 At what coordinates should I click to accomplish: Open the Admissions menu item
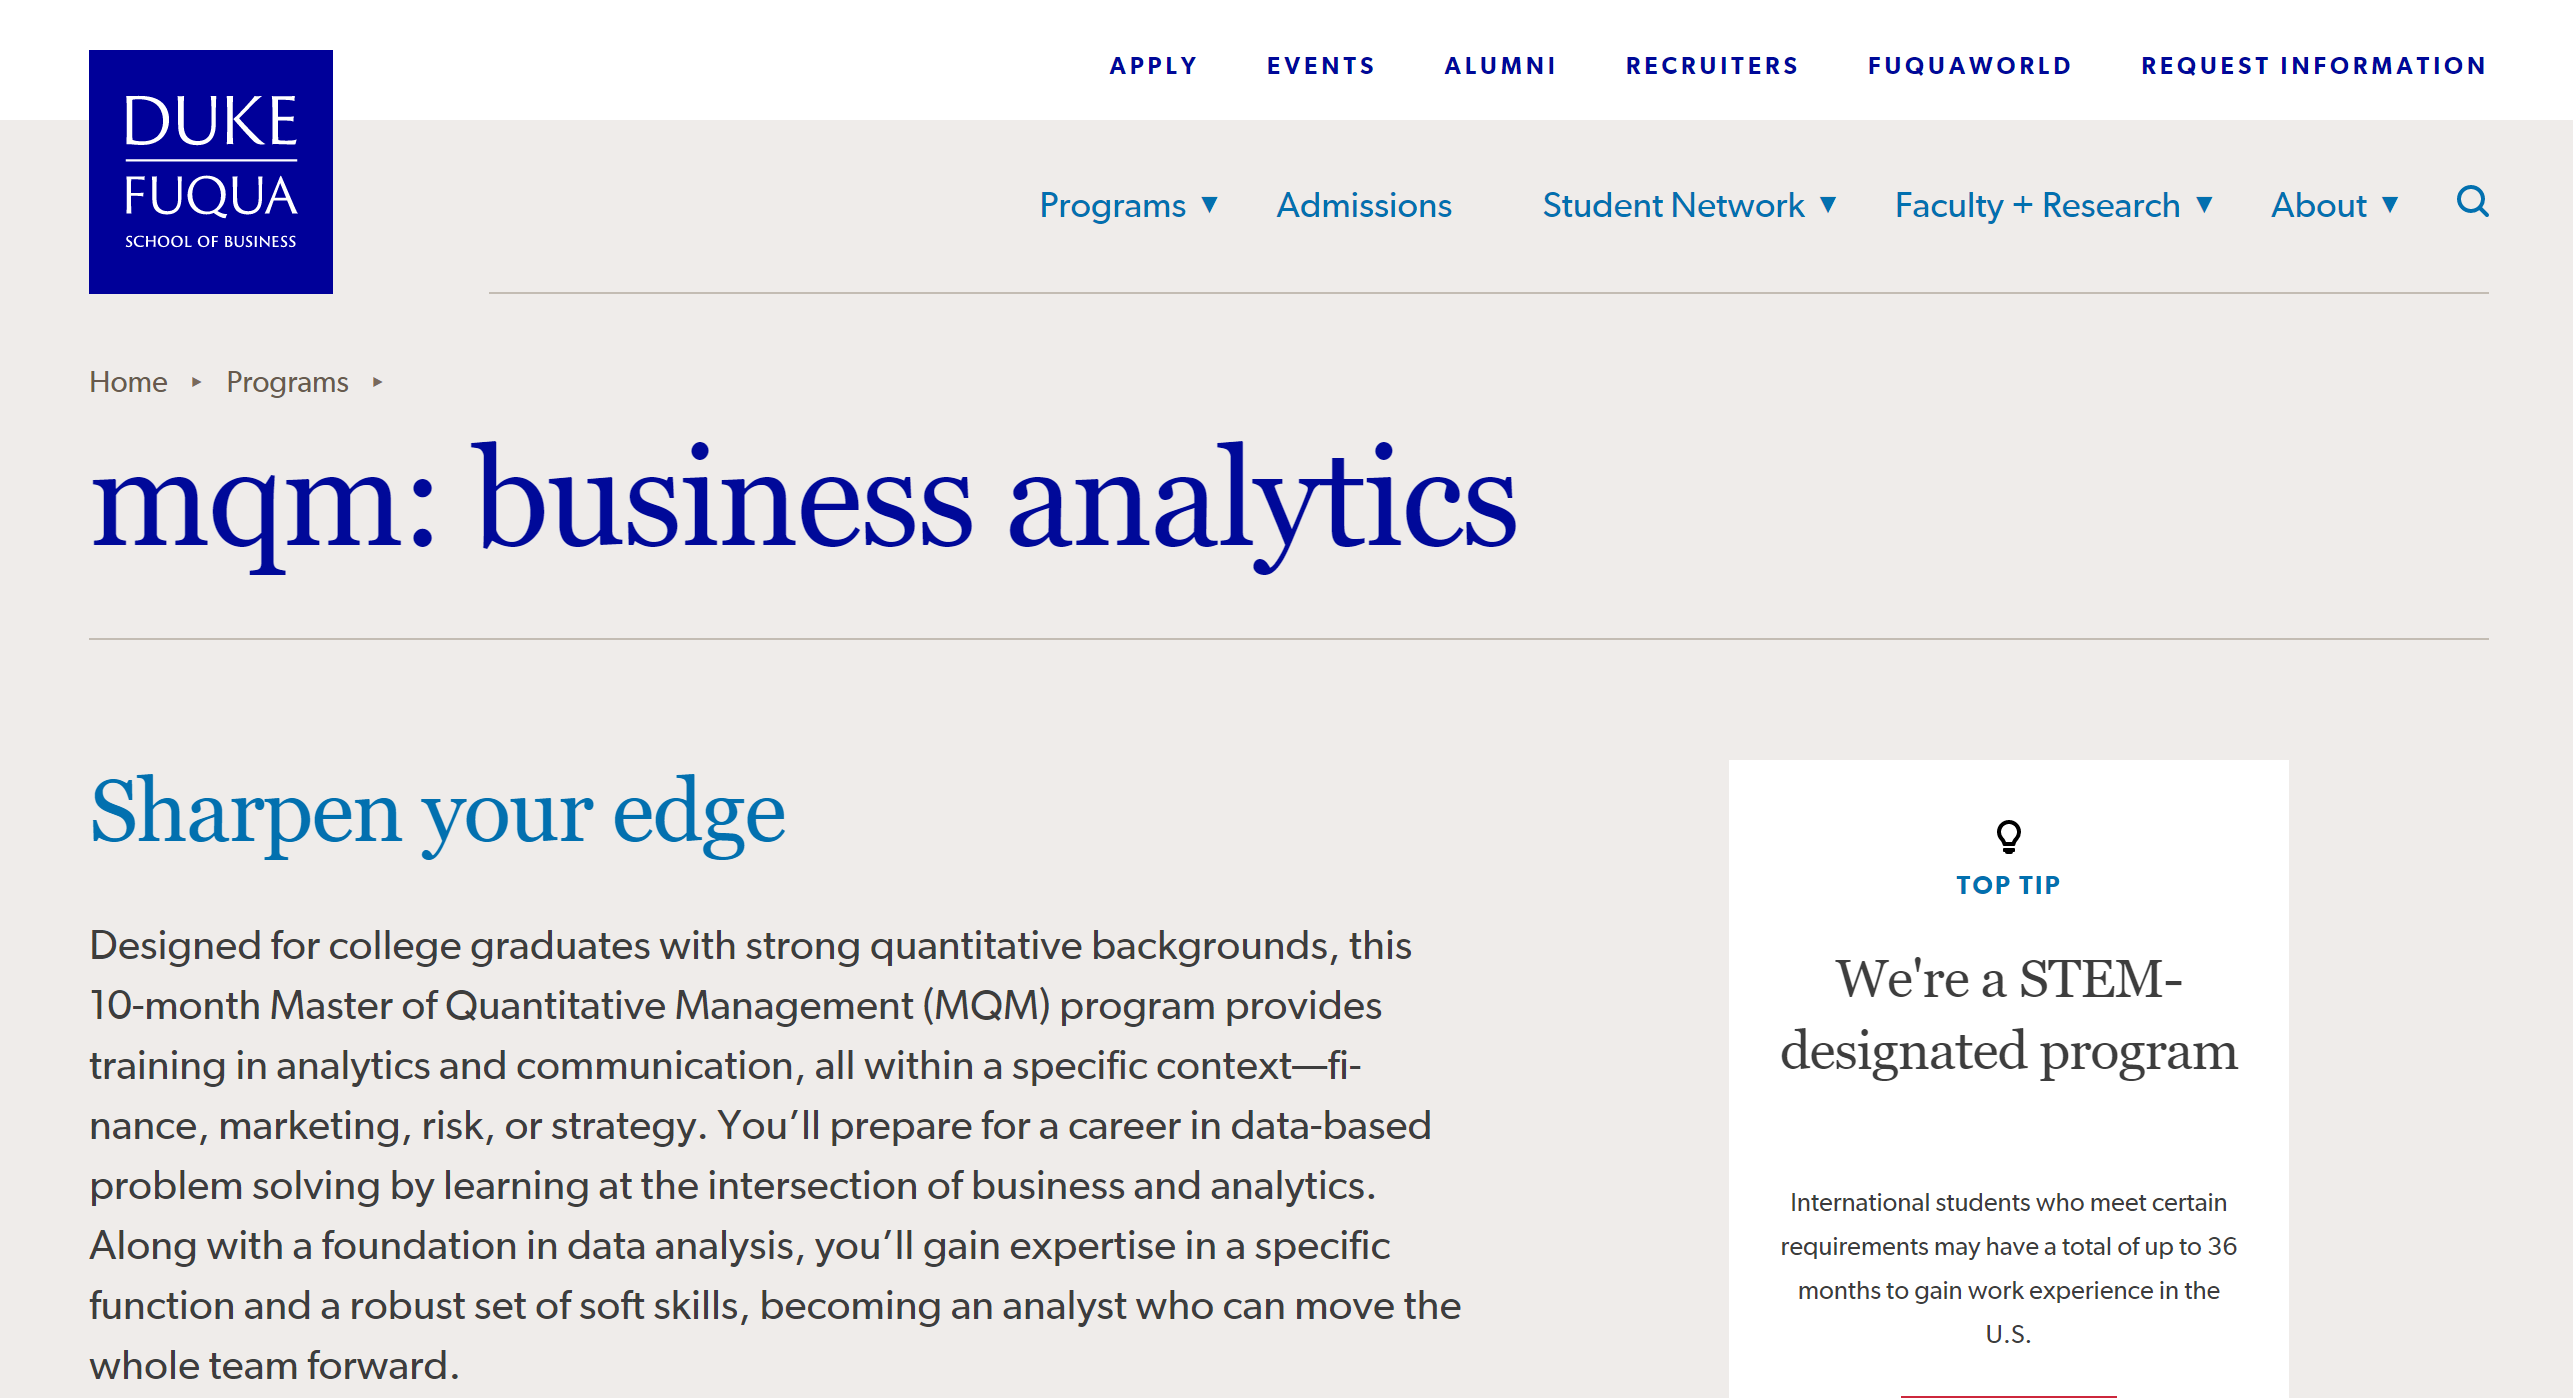click(1364, 205)
